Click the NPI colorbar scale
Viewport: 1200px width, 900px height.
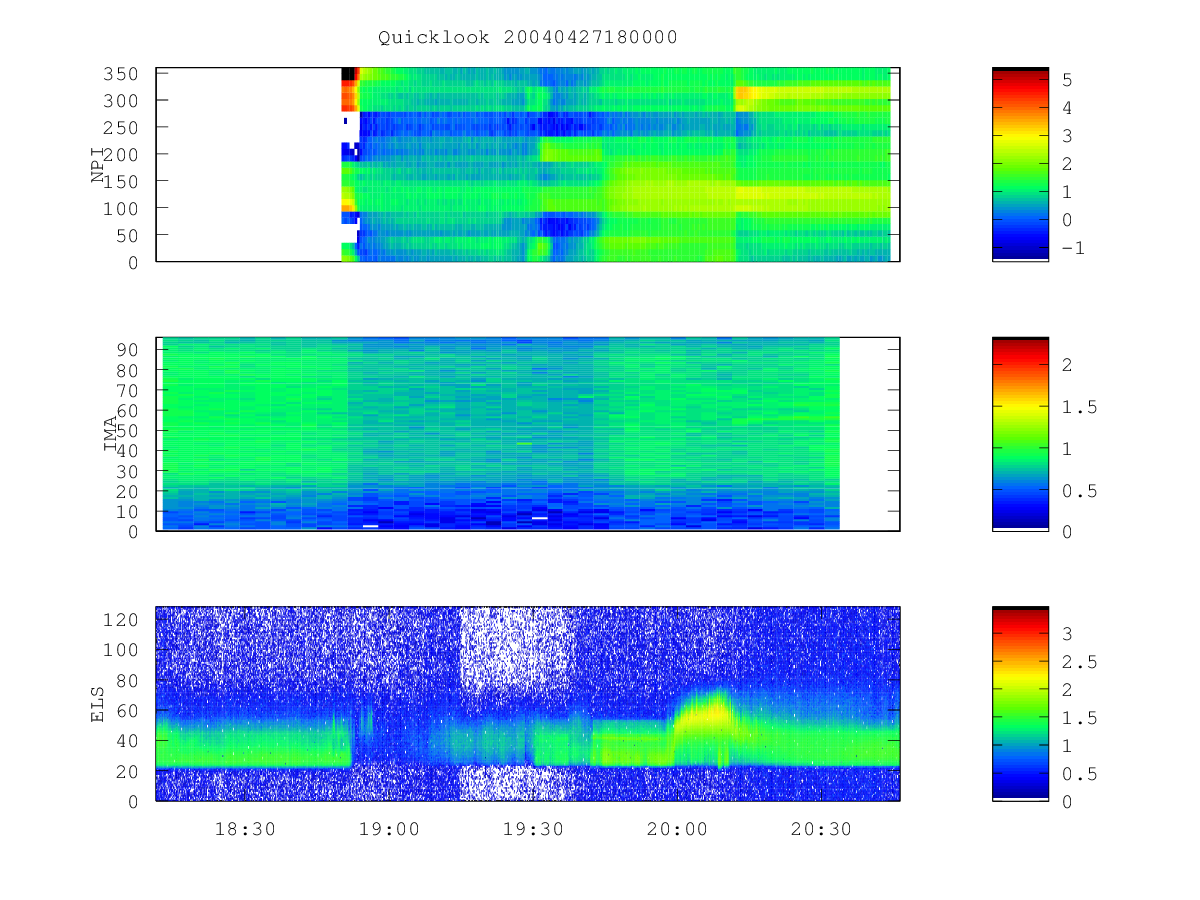coord(1020,165)
